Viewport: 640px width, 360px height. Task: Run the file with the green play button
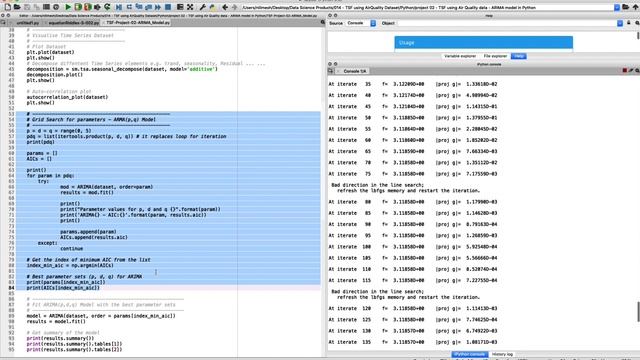coord(68,7)
